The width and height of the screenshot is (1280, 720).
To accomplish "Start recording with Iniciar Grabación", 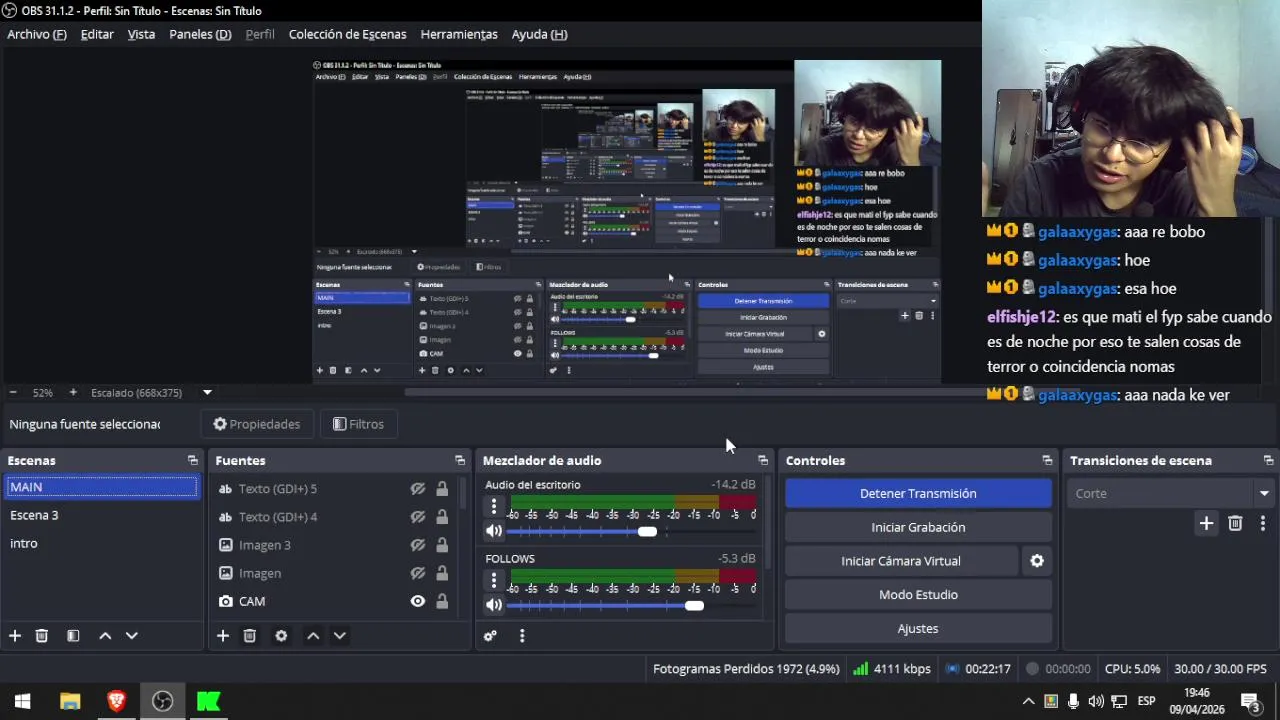I will [918, 527].
